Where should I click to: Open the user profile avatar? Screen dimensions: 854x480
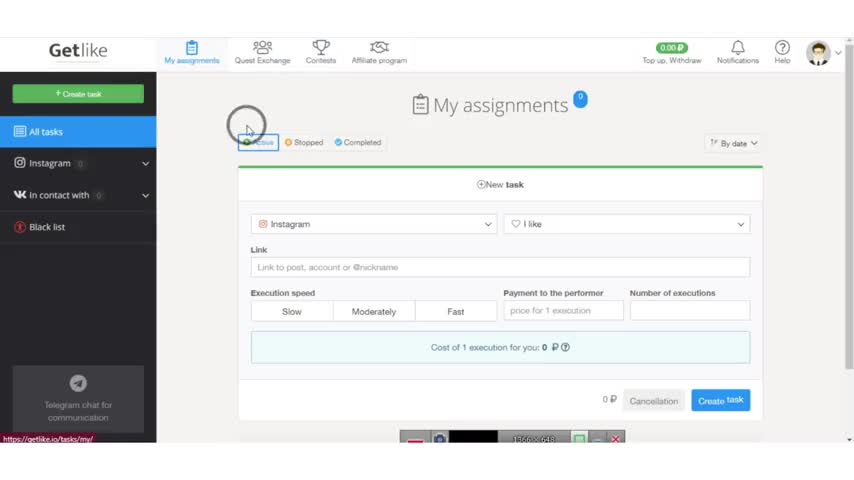pos(818,53)
